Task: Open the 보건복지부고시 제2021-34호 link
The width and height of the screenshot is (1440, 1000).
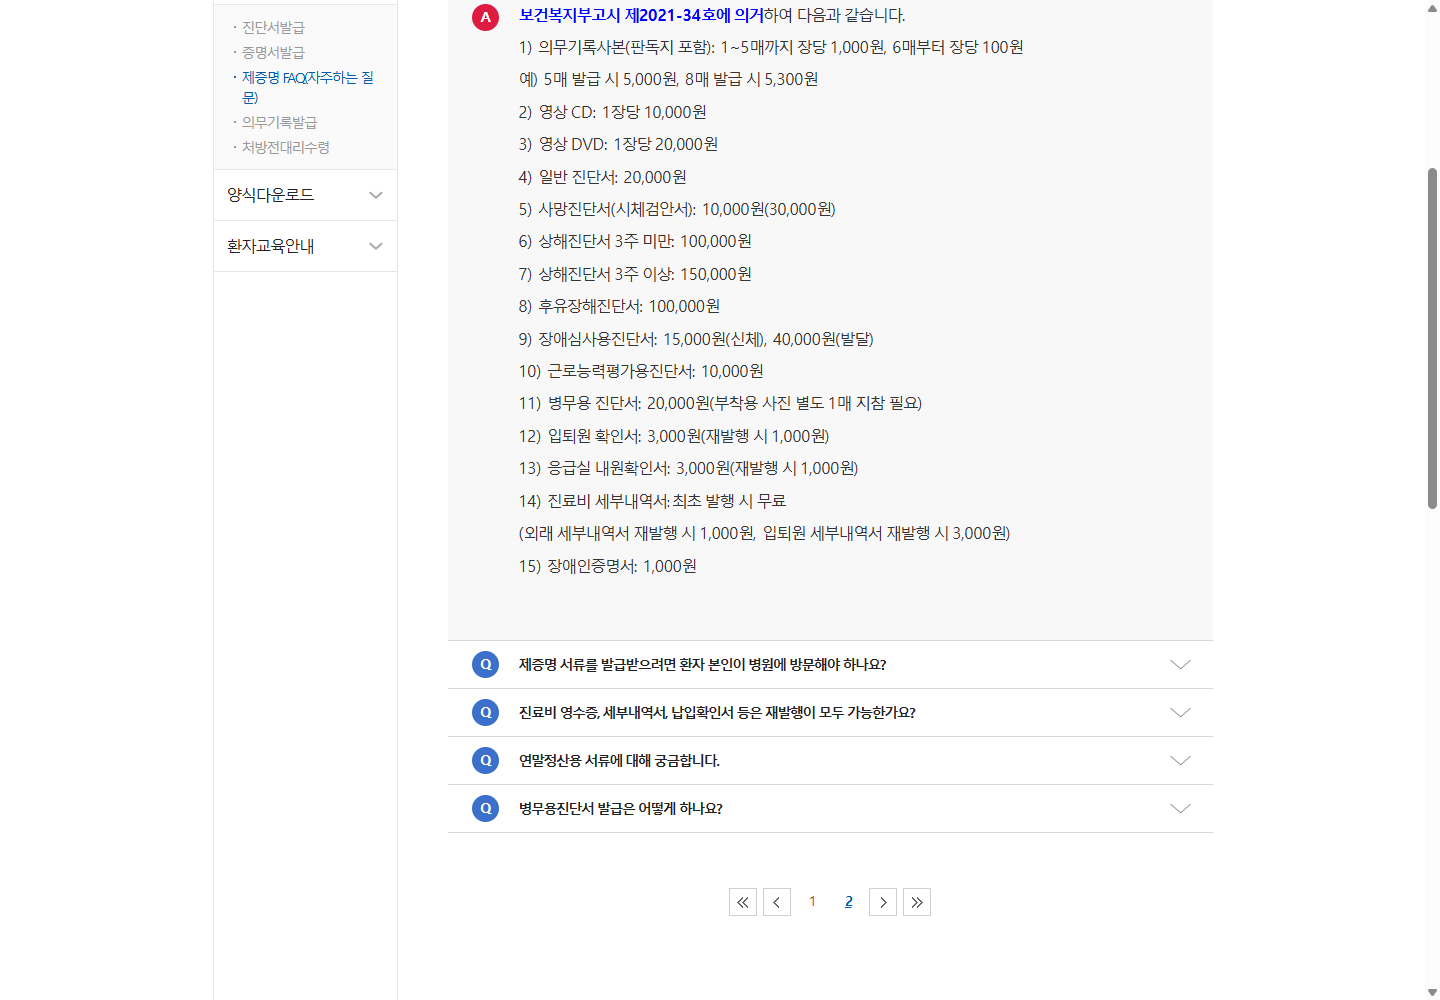Action: [641, 15]
